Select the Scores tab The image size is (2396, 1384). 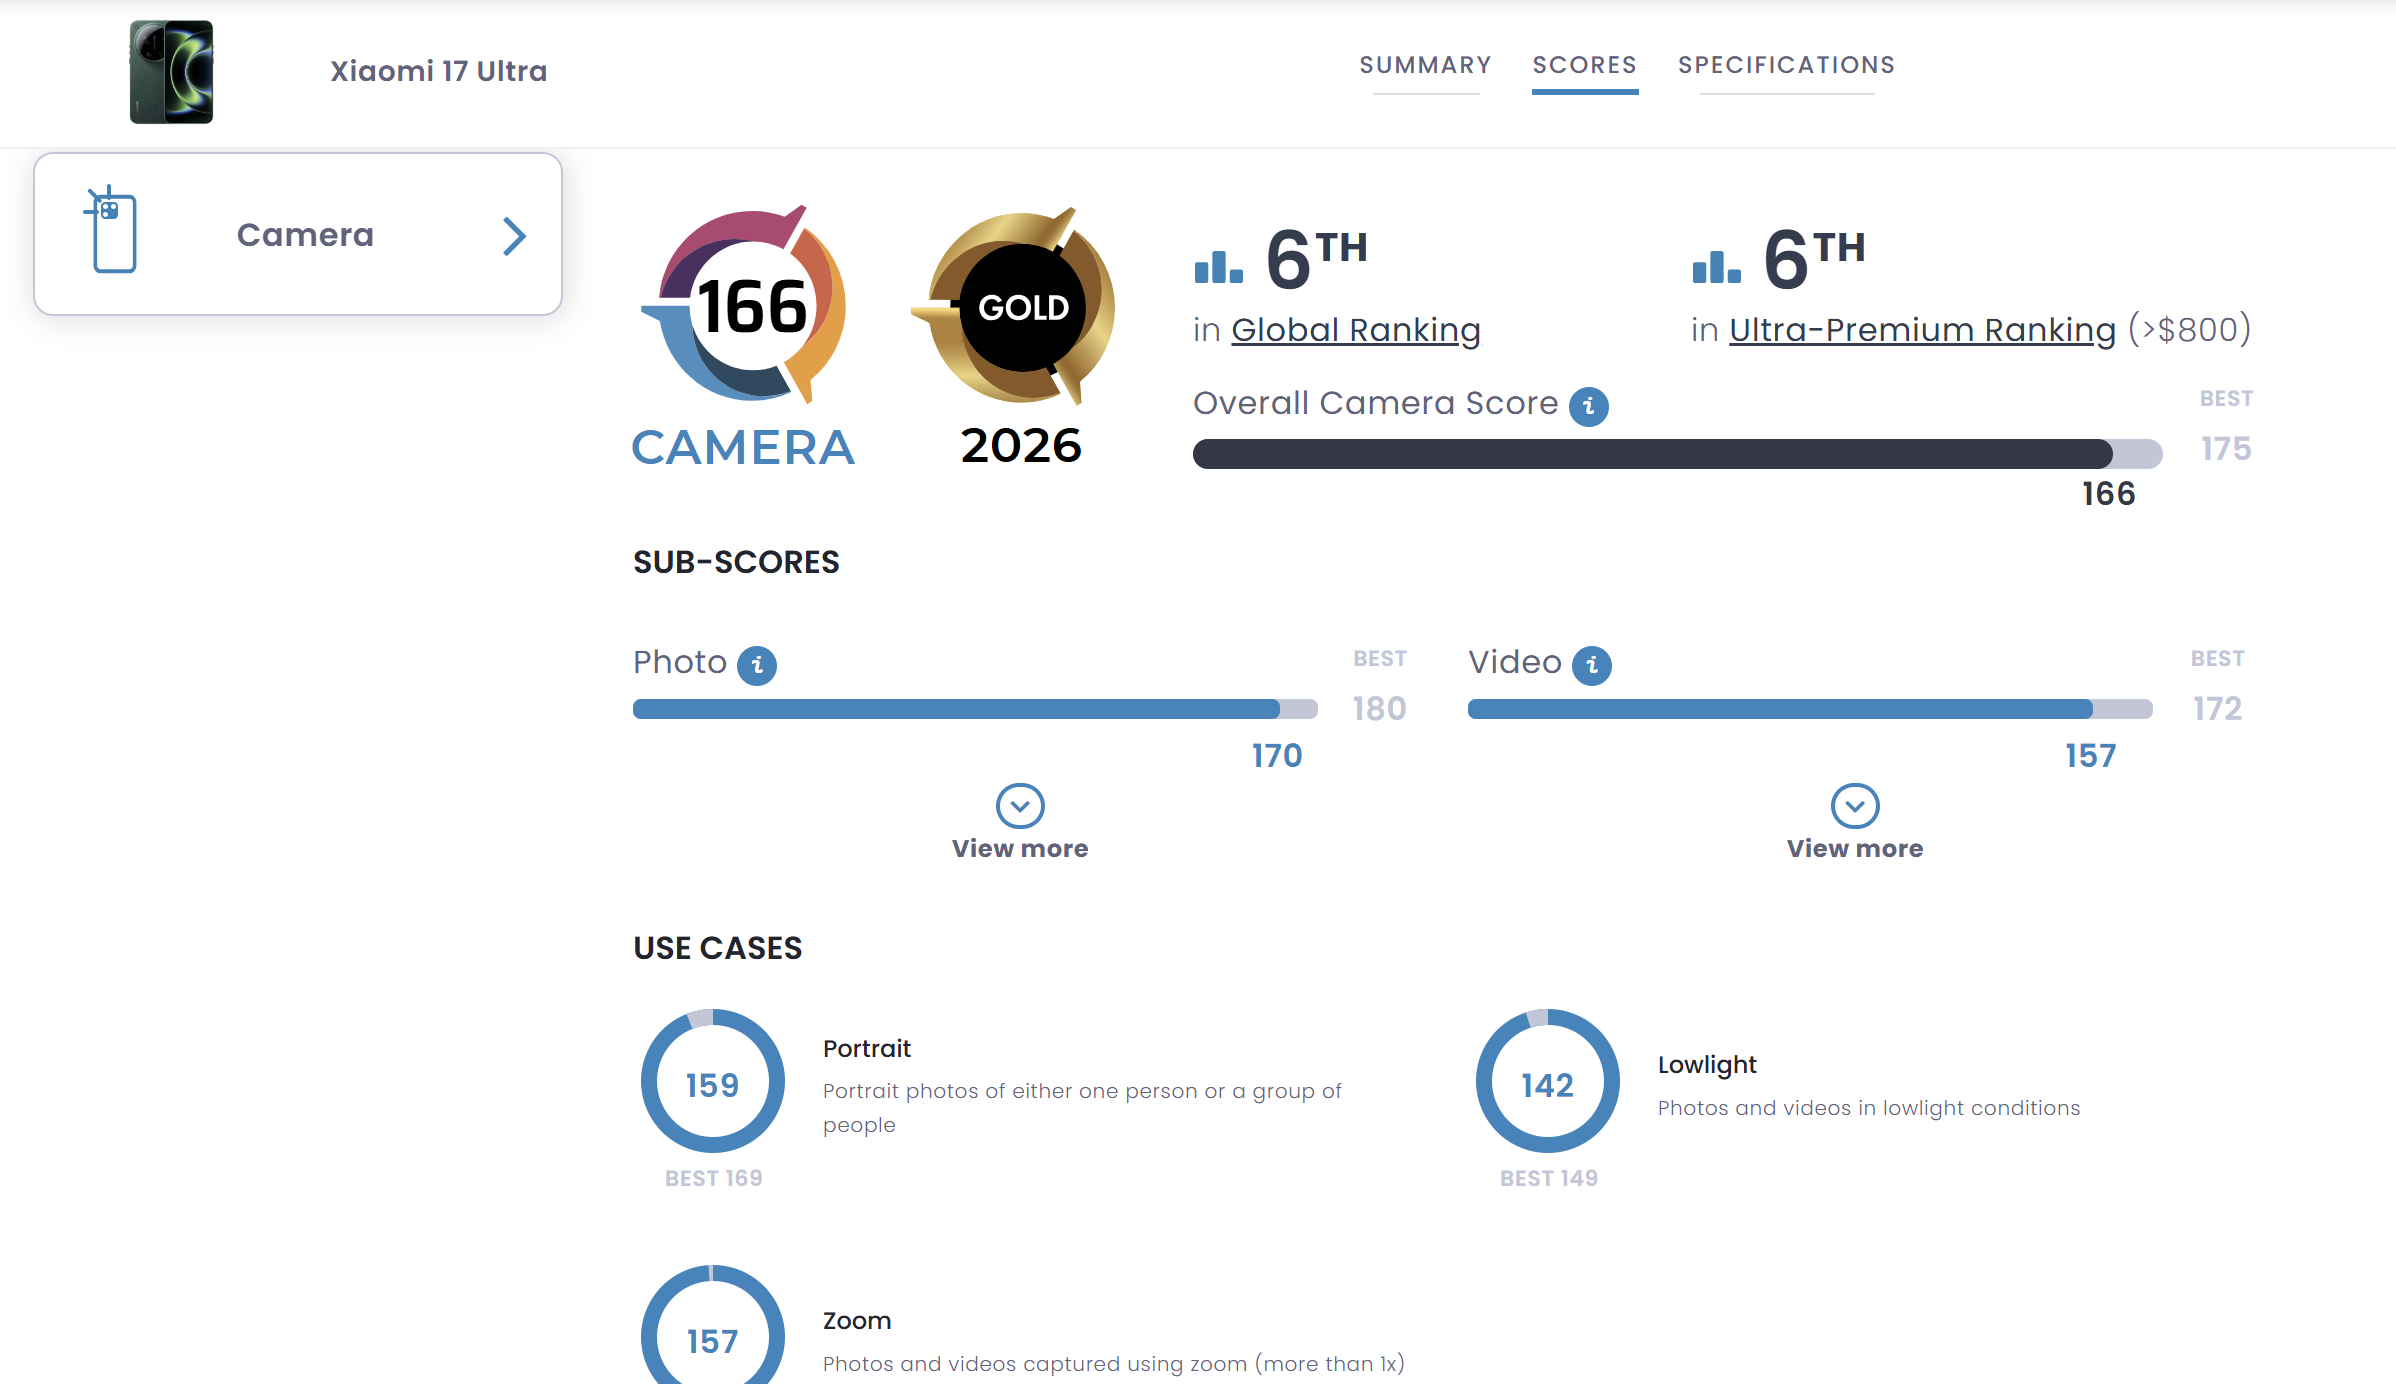pyautogui.click(x=1584, y=65)
